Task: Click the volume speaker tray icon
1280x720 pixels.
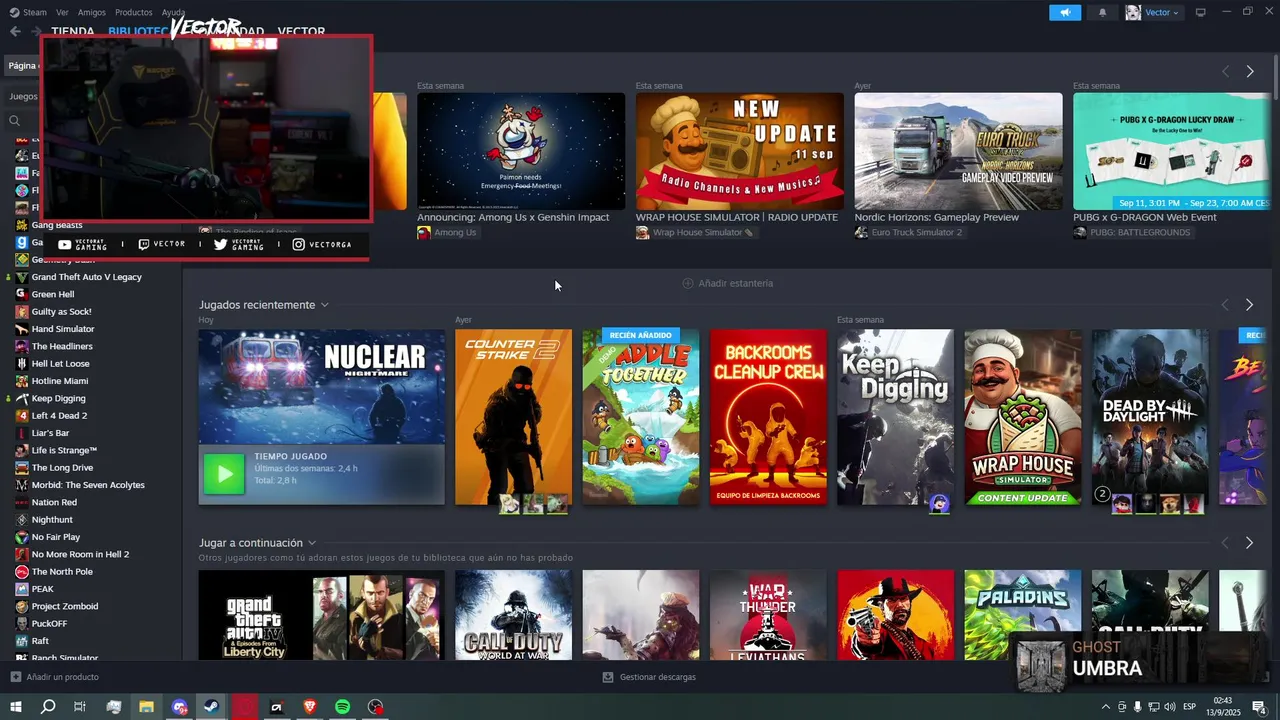Action: (1171, 707)
